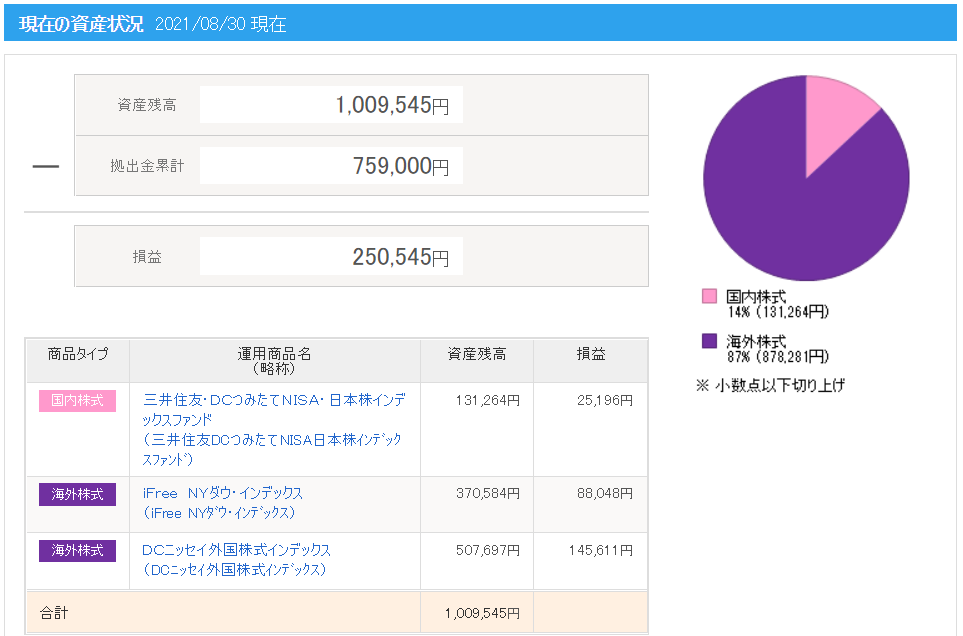
Task: Click the 損益 value showing 250,545円
Action: pyautogui.click(x=332, y=255)
